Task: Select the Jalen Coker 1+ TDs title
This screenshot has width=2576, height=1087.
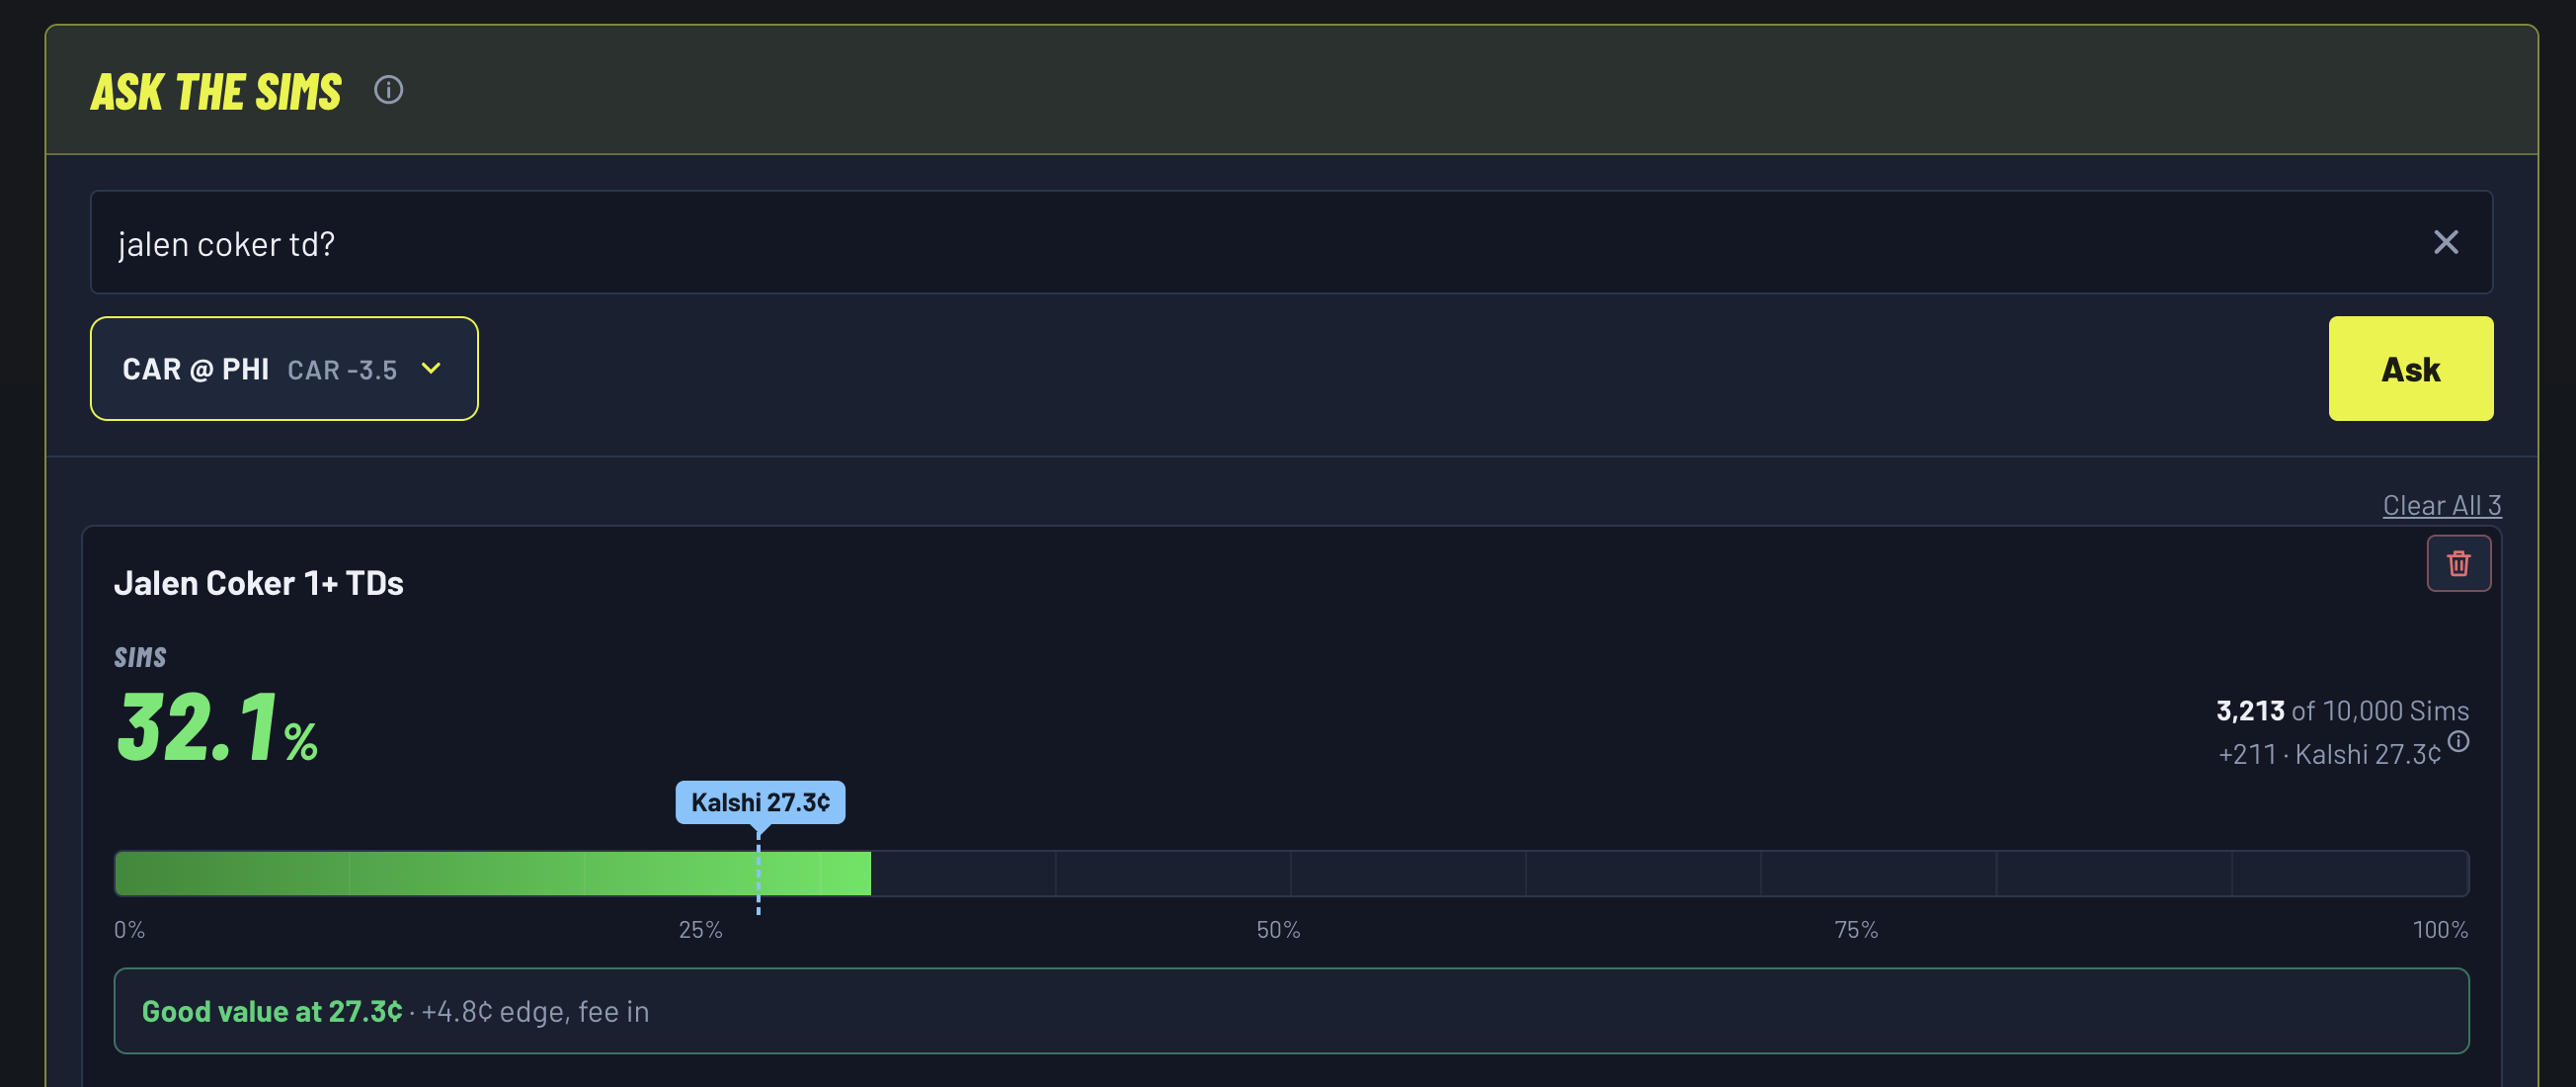Action: coord(258,583)
